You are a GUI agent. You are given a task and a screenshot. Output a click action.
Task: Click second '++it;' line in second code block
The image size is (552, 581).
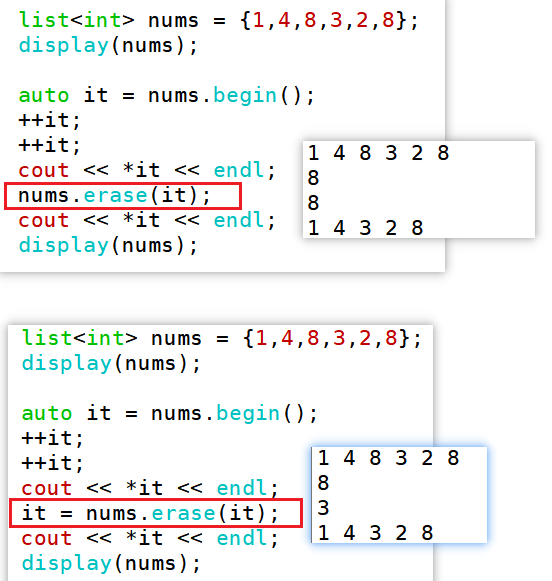coord(52,463)
